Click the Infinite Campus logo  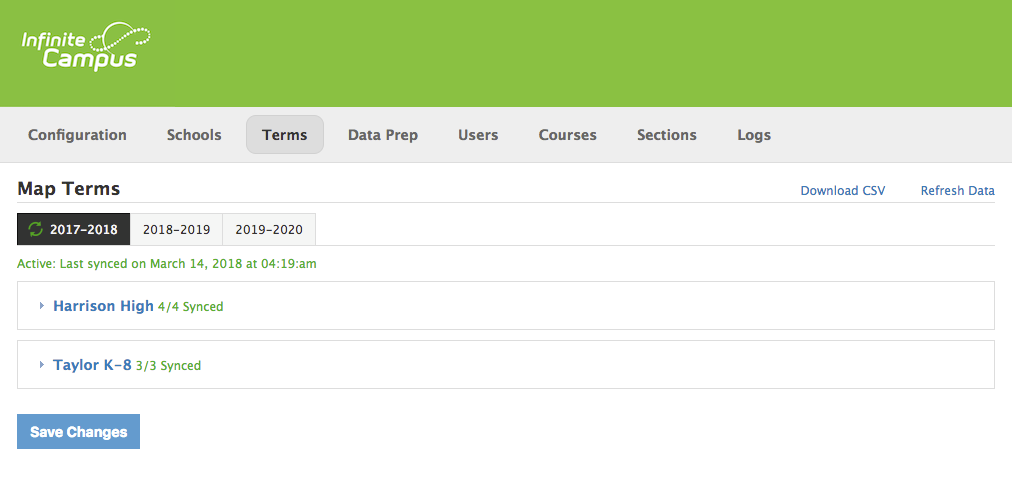pyautogui.click(x=86, y=48)
